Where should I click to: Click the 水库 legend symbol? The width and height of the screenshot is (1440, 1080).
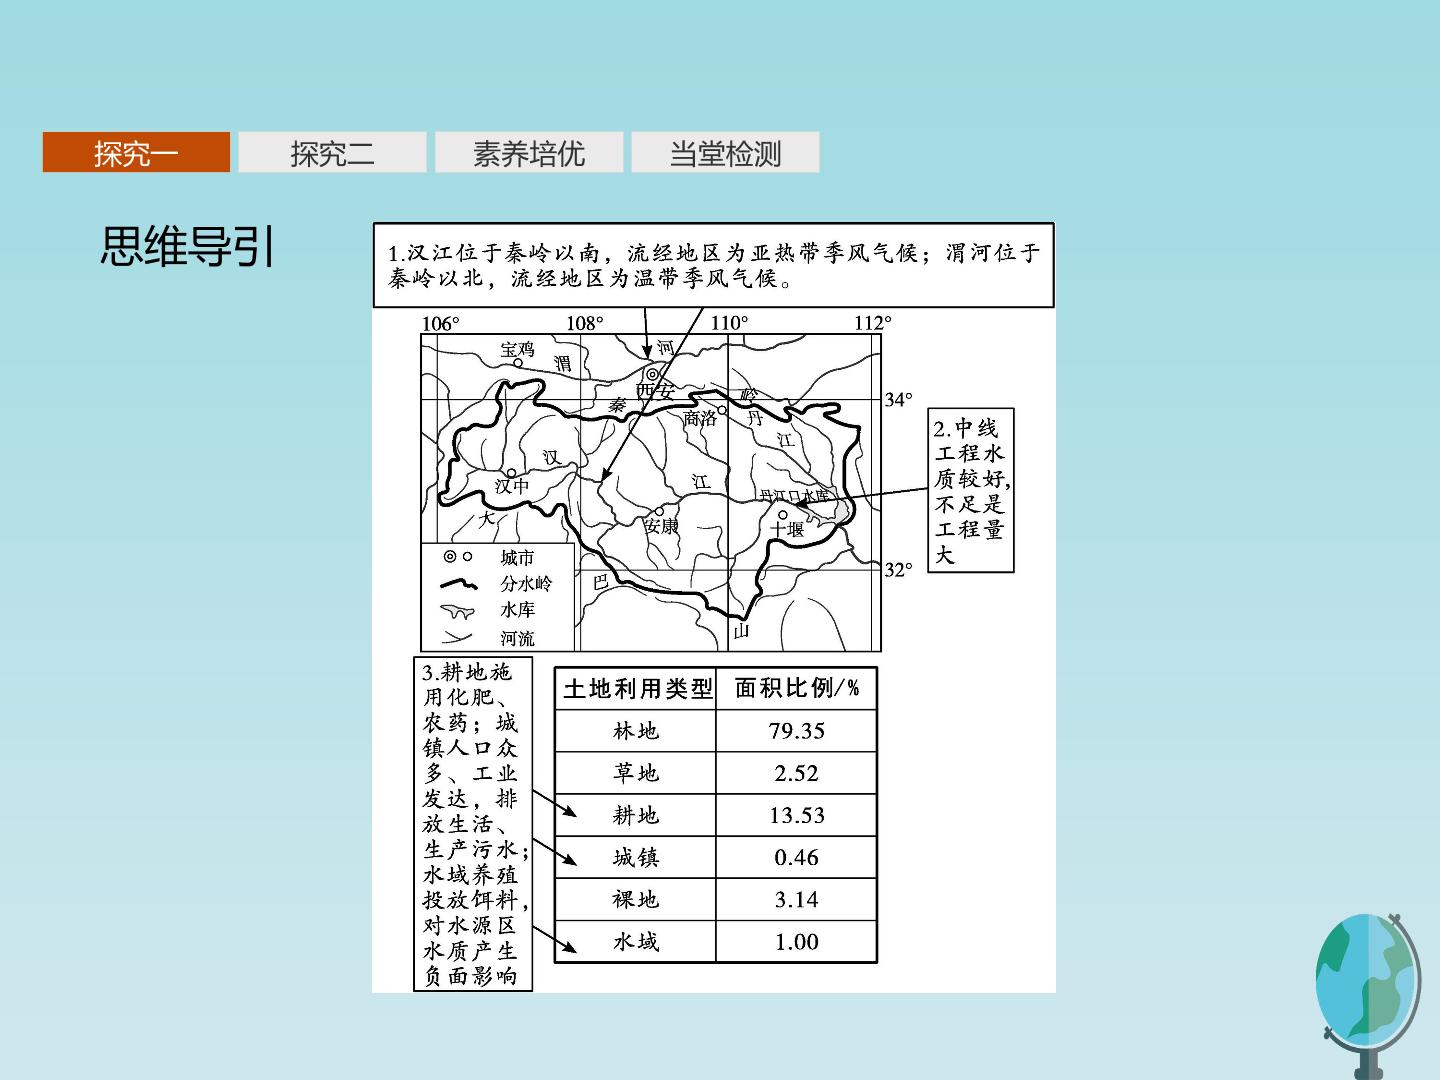click(x=459, y=610)
